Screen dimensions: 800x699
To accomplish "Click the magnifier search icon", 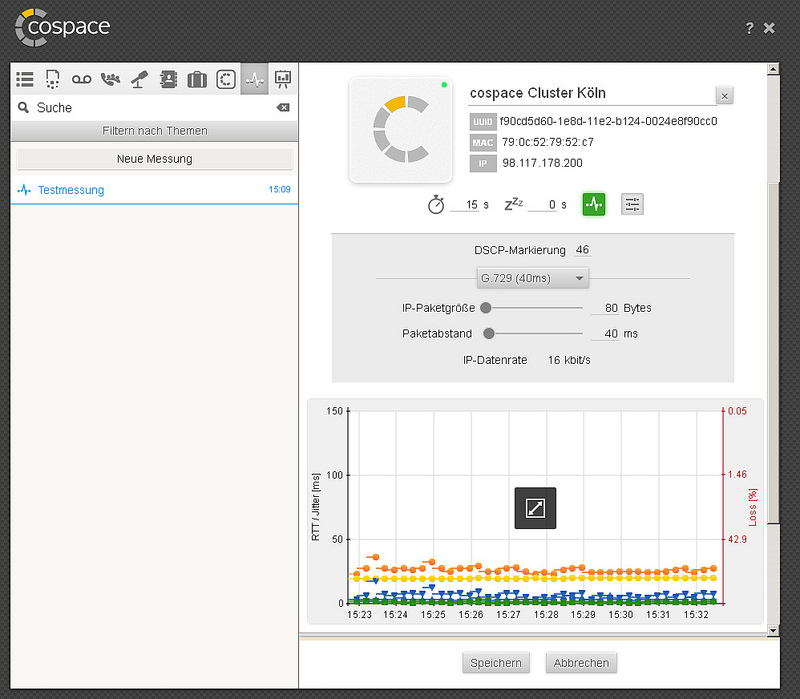I will coord(23,108).
